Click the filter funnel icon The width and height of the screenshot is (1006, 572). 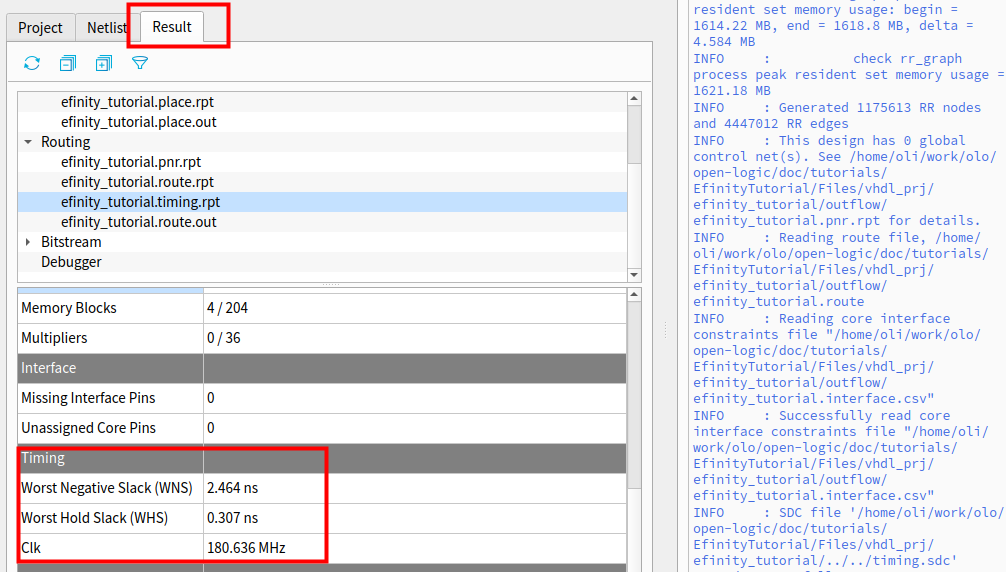point(140,63)
